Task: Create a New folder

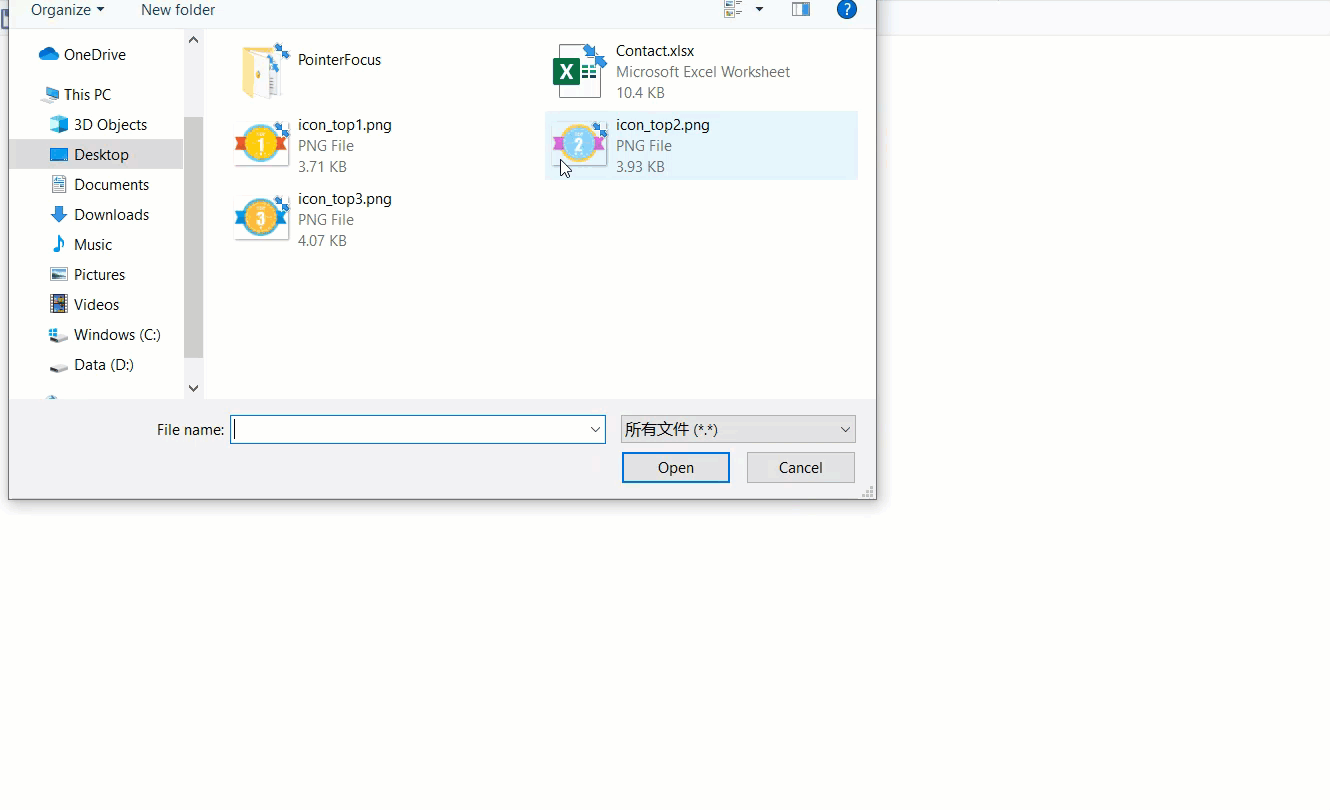Action: click(177, 10)
